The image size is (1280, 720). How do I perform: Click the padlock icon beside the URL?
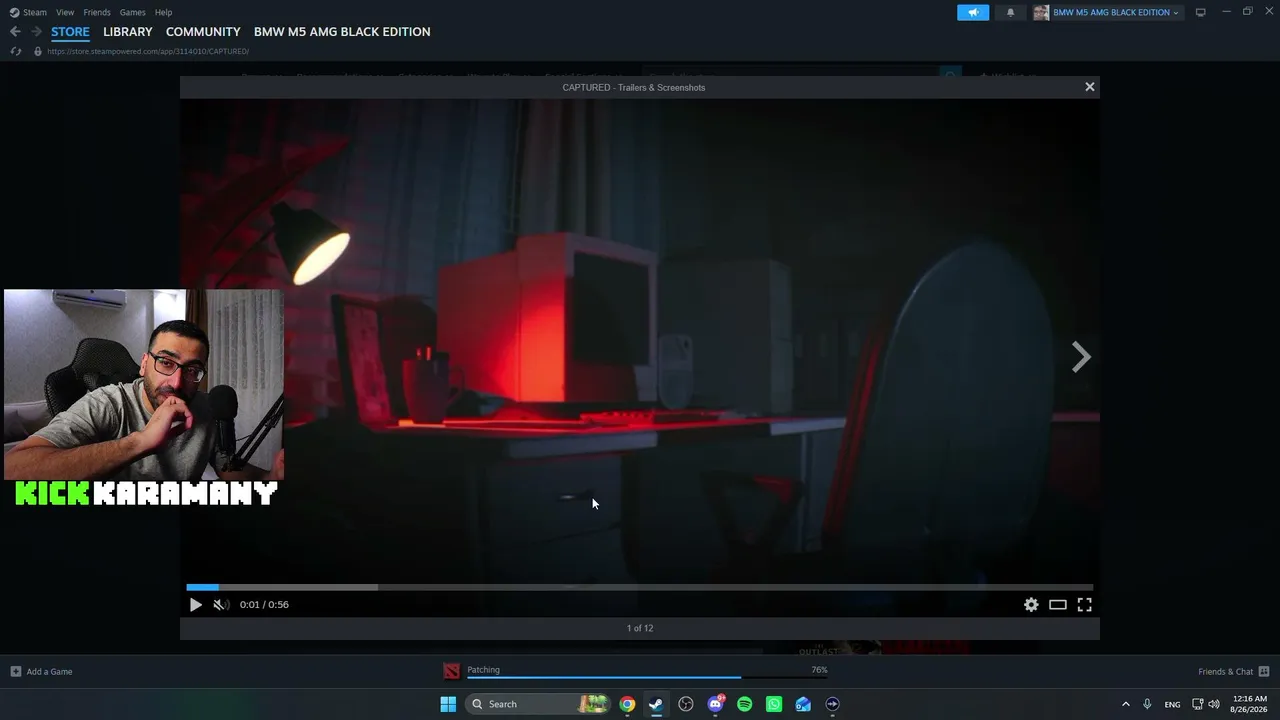[x=38, y=51]
